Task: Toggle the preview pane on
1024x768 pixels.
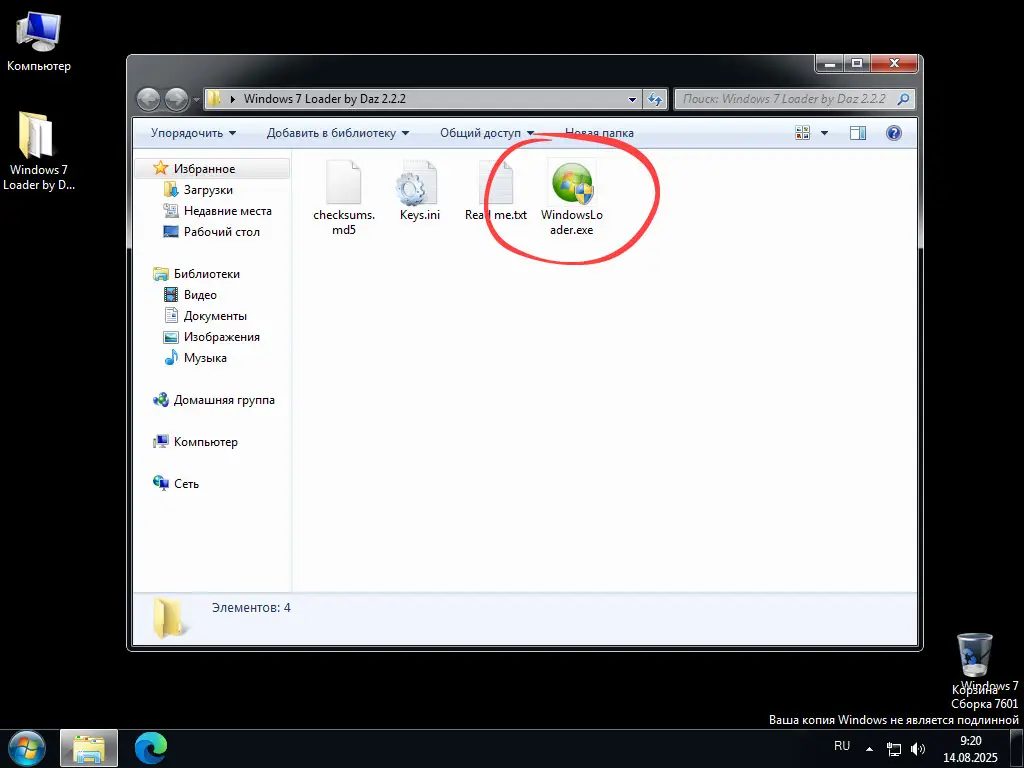Action: click(857, 132)
